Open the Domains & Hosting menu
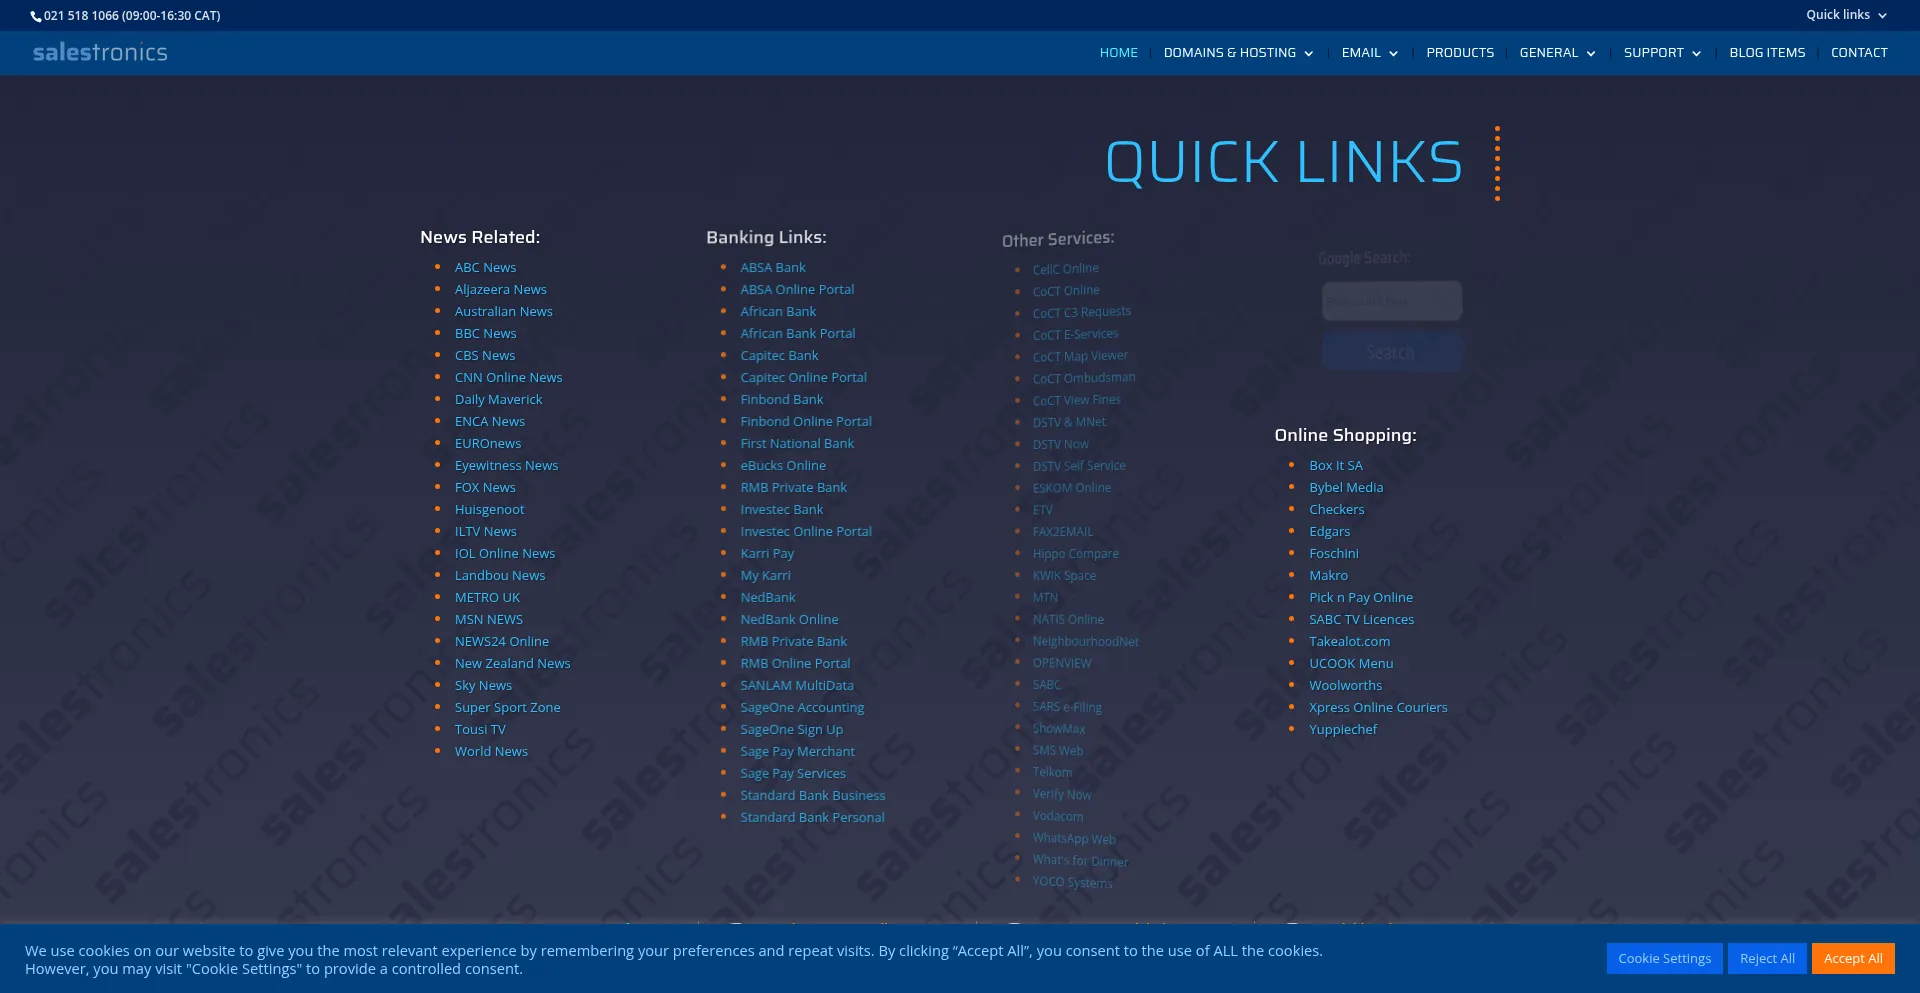The width and height of the screenshot is (1920, 993). pyautogui.click(x=1238, y=53)
